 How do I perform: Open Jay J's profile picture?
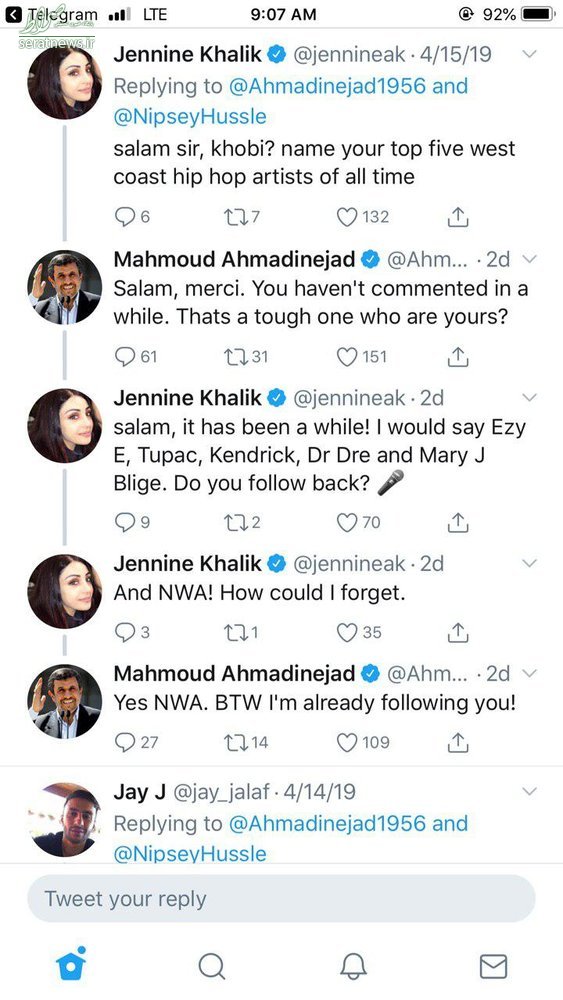64,820
